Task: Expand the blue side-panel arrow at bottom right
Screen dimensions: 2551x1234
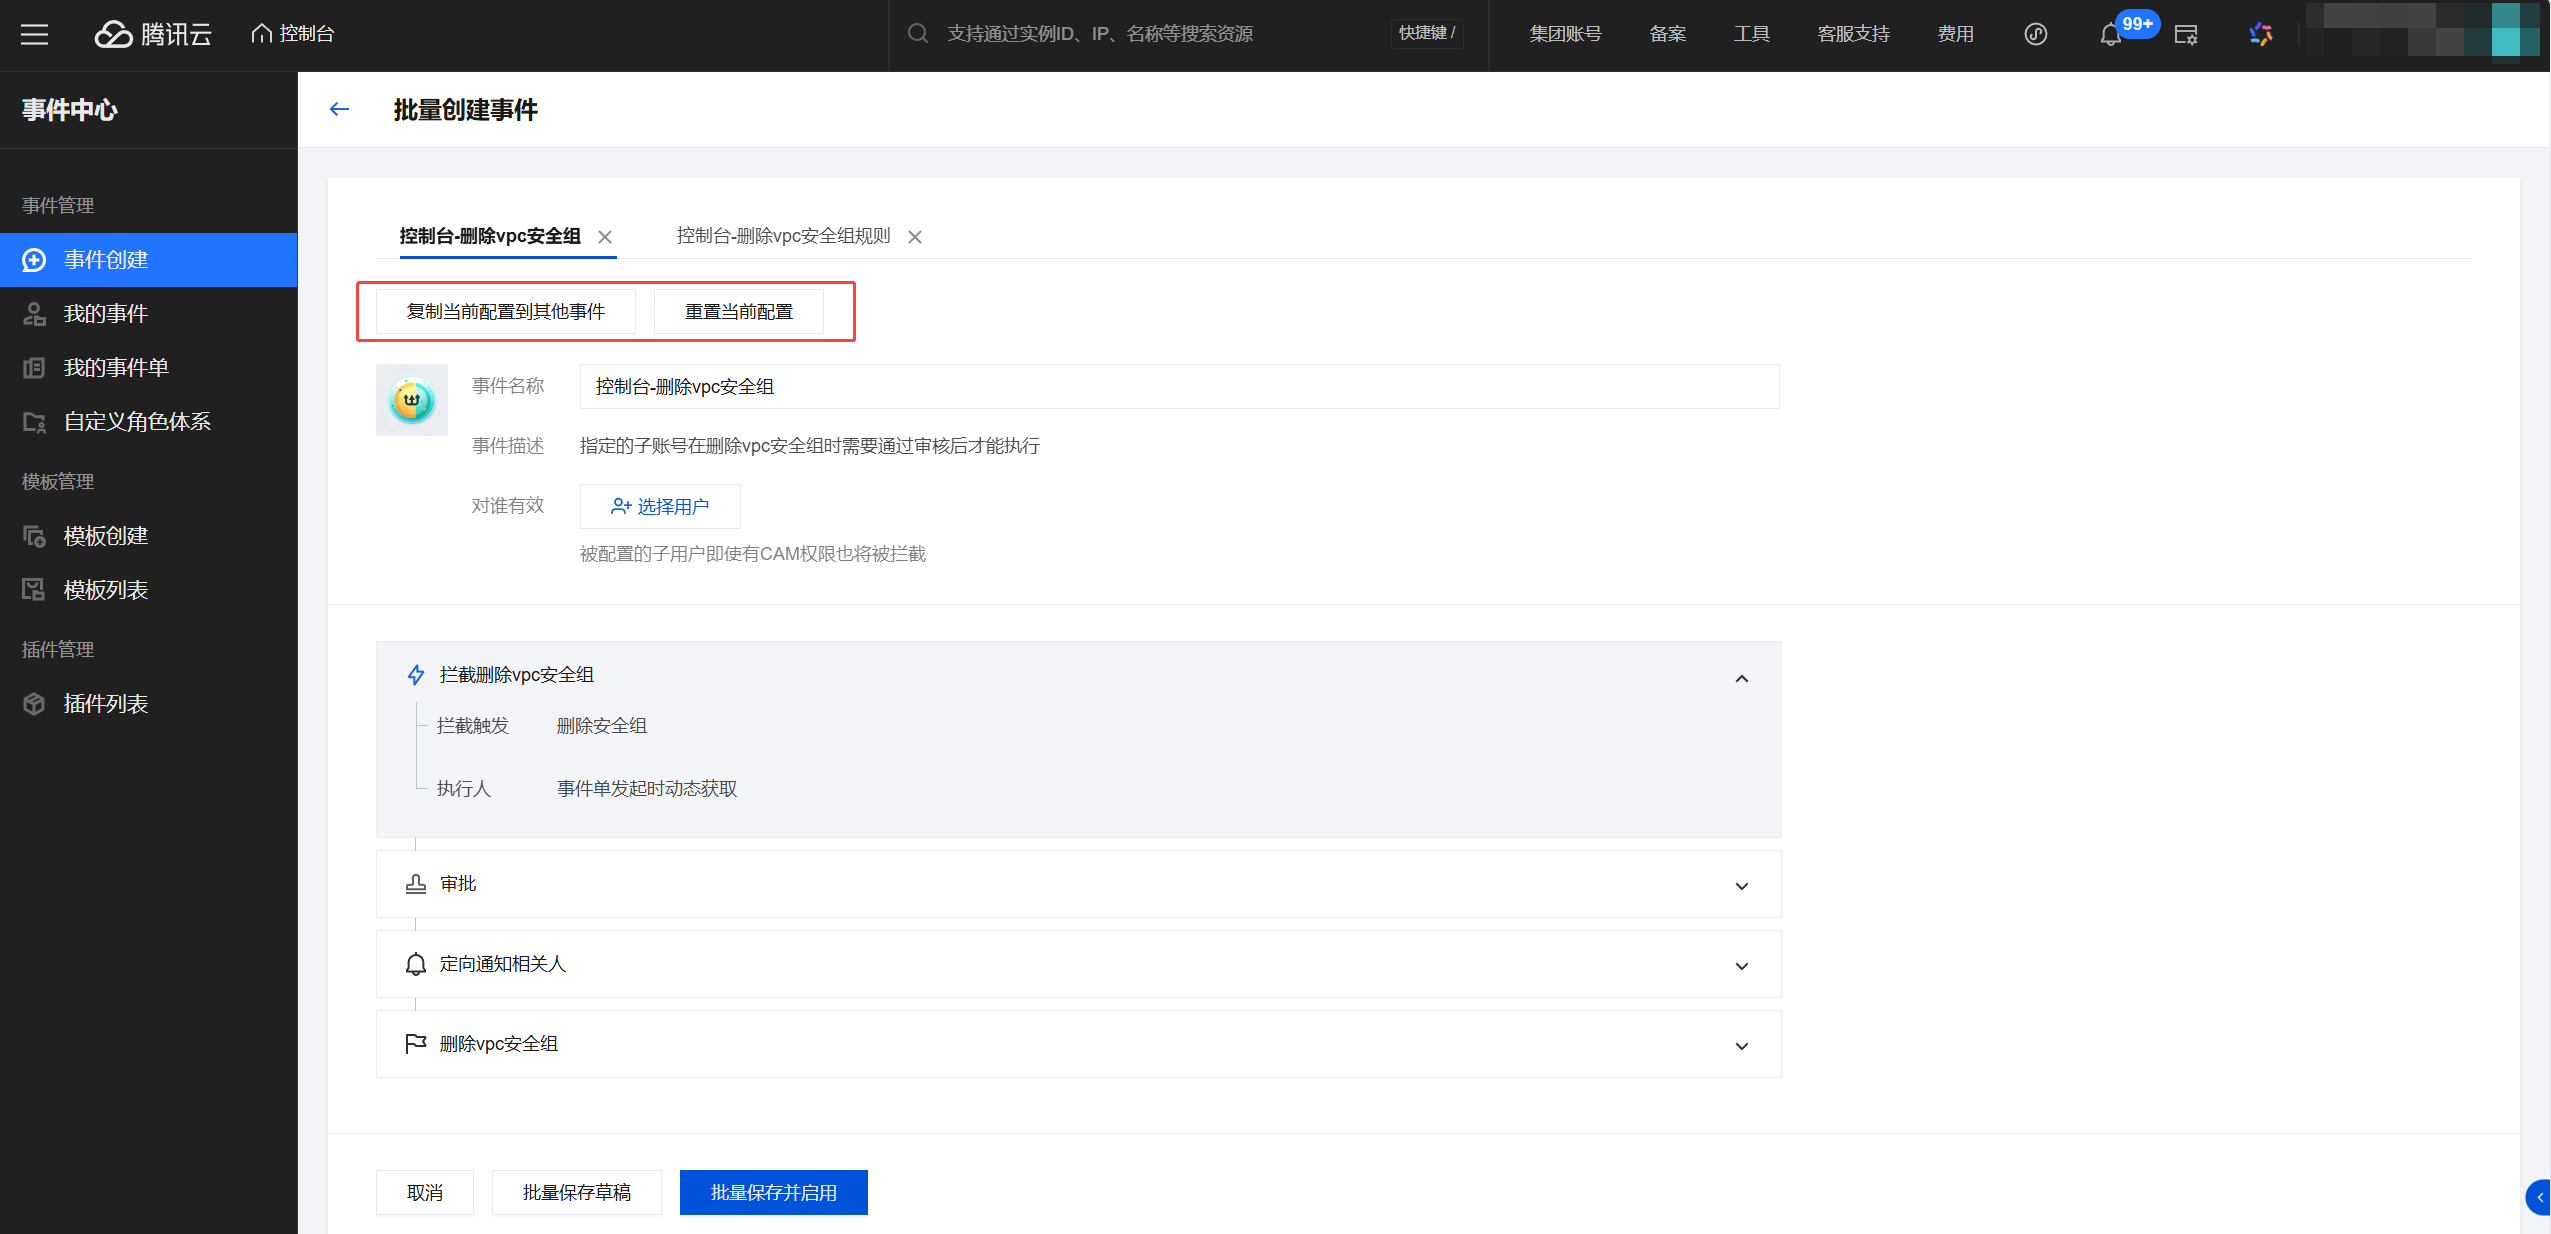Action: [x=2538, y=1197]
